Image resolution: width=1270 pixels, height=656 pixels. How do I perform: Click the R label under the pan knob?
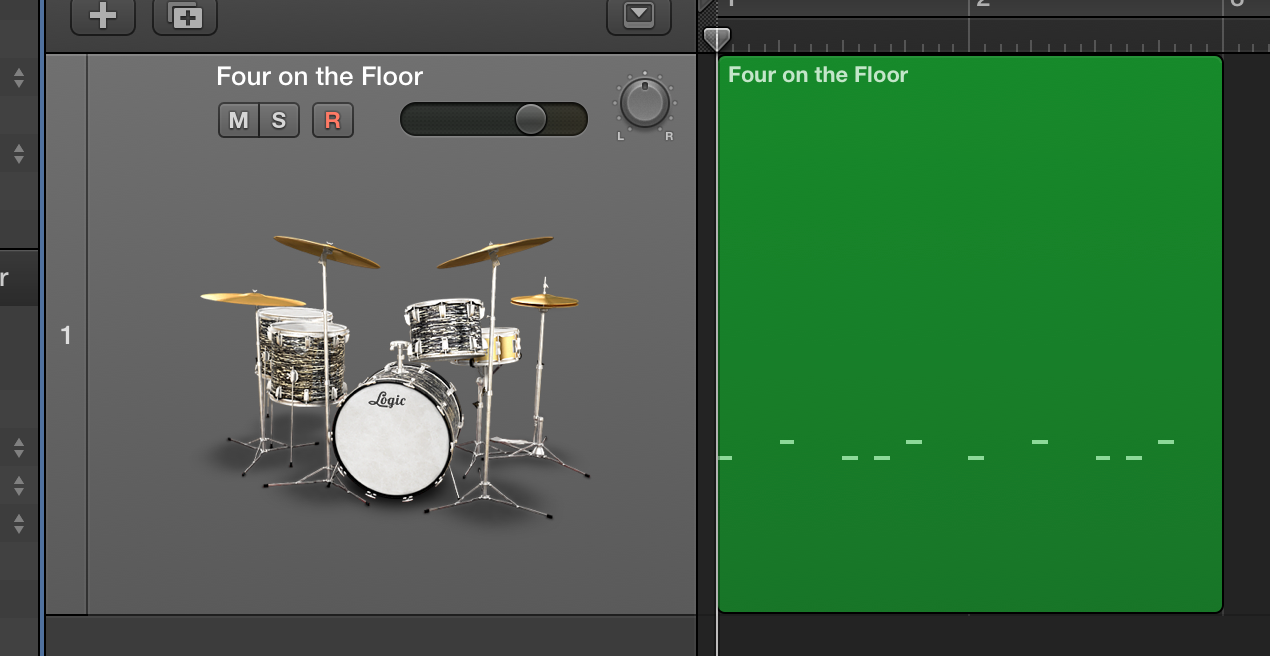pos(669,137)
